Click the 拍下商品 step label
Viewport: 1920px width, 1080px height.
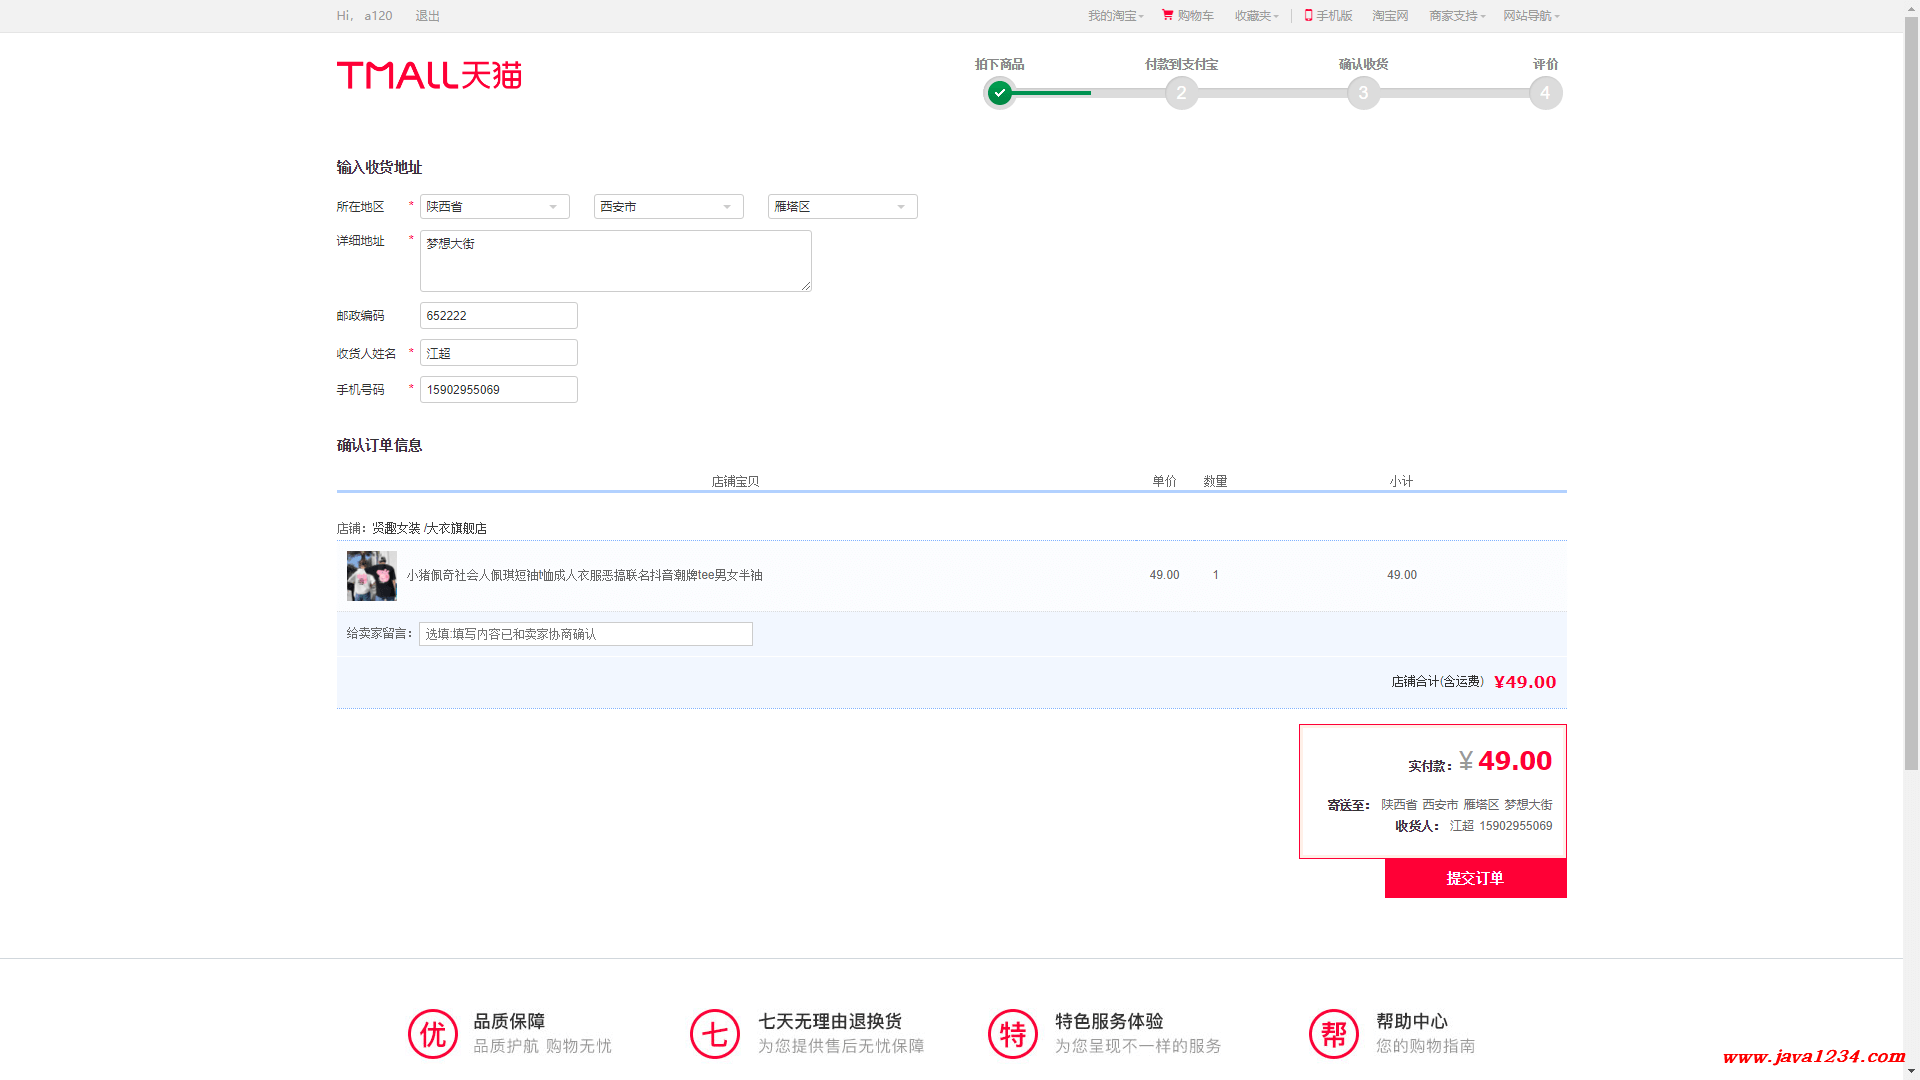tap(999, 64)
